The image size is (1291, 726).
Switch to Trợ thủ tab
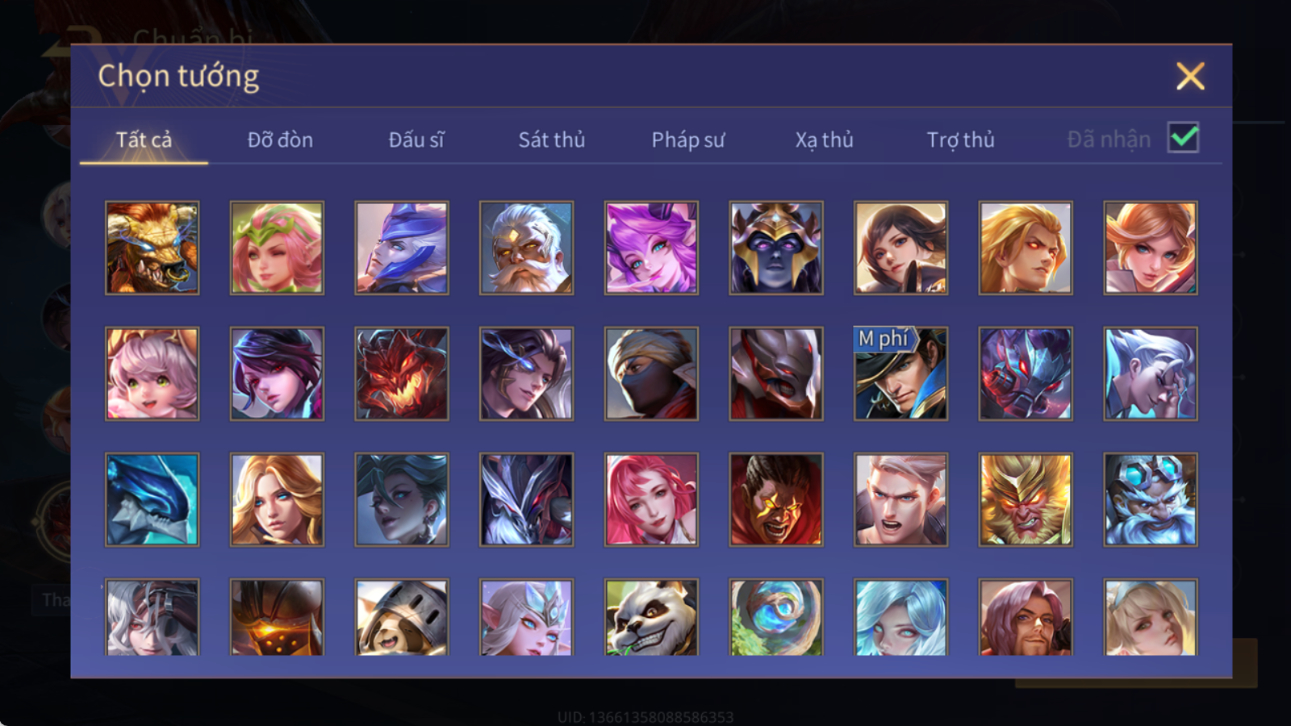[960, 140]
